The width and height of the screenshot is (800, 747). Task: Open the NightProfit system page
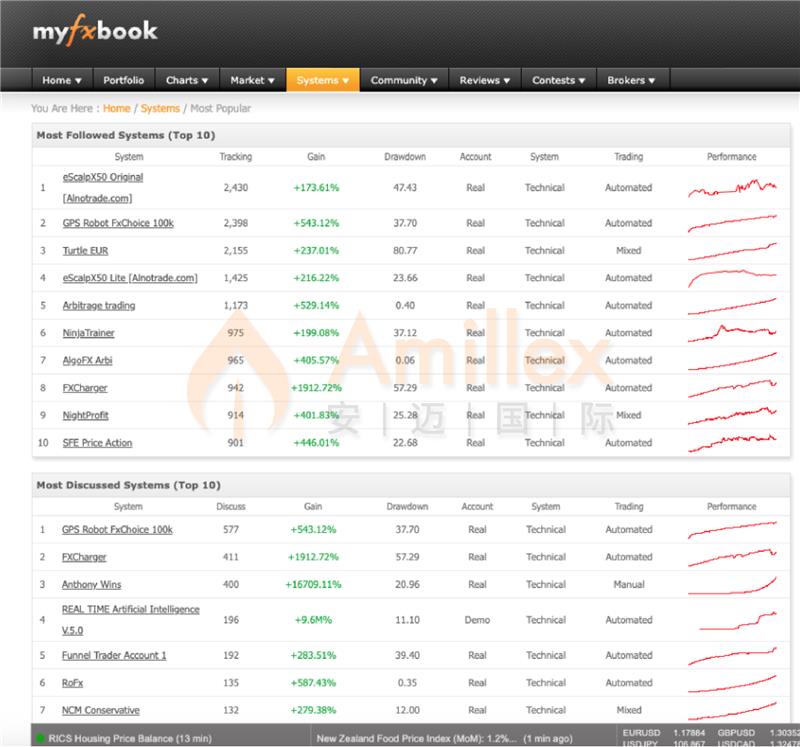(x=85, y=415)
